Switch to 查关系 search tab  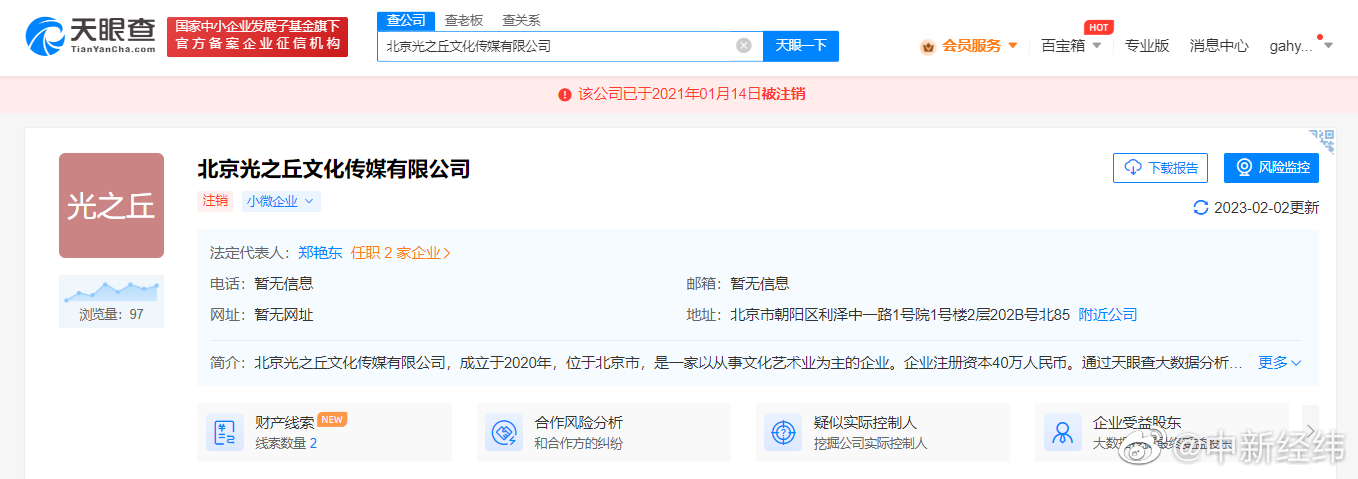click(x=521, y=20)
